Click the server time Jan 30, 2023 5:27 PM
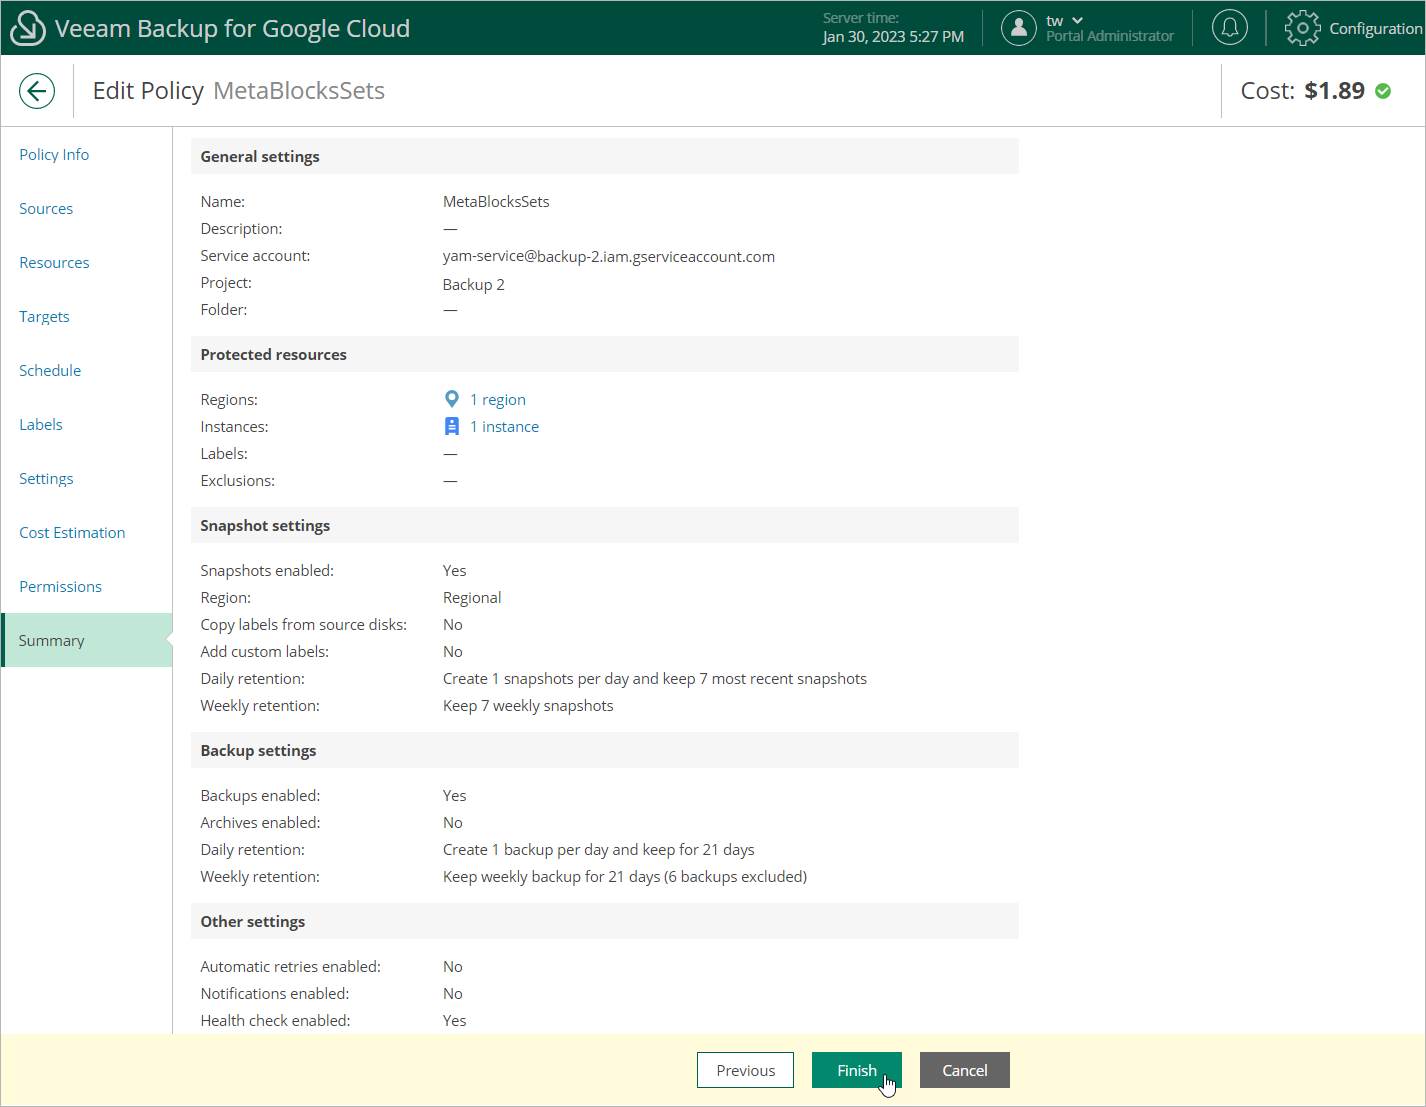This screenshot has width=1426, height=1107. 893,37
